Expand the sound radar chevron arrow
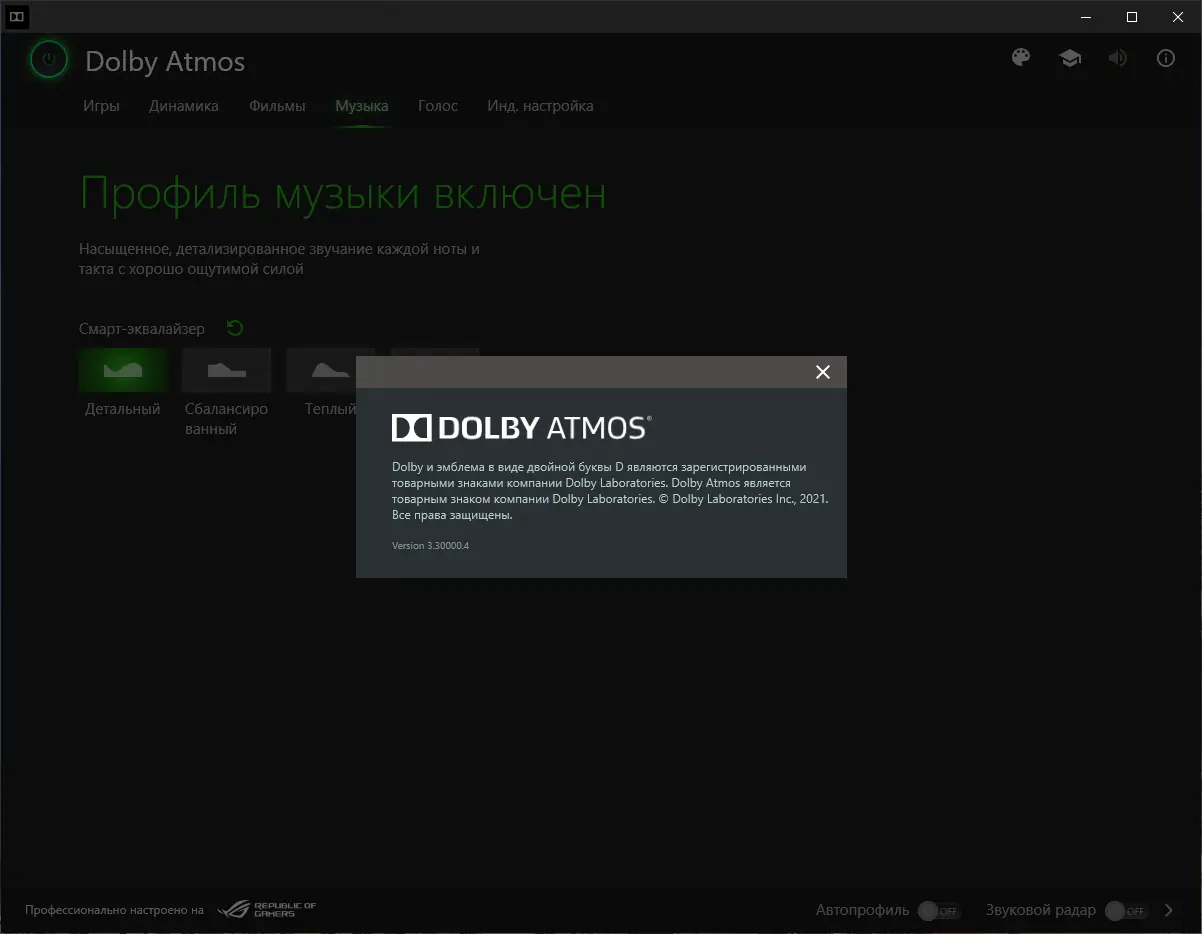This screenshot has height=934, width=1202. point(1169,911)
